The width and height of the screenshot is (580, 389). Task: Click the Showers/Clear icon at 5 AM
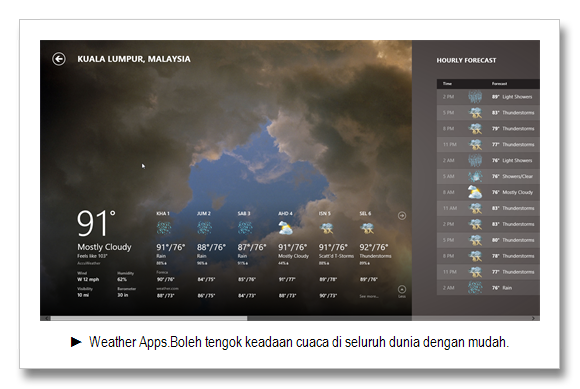click(475, 176)
